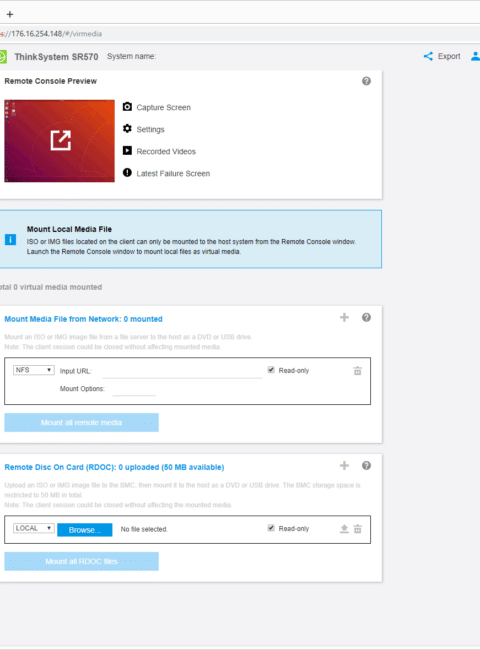The image size is (480, 650).
Task: Click the Browse... button
Action: 85,530
